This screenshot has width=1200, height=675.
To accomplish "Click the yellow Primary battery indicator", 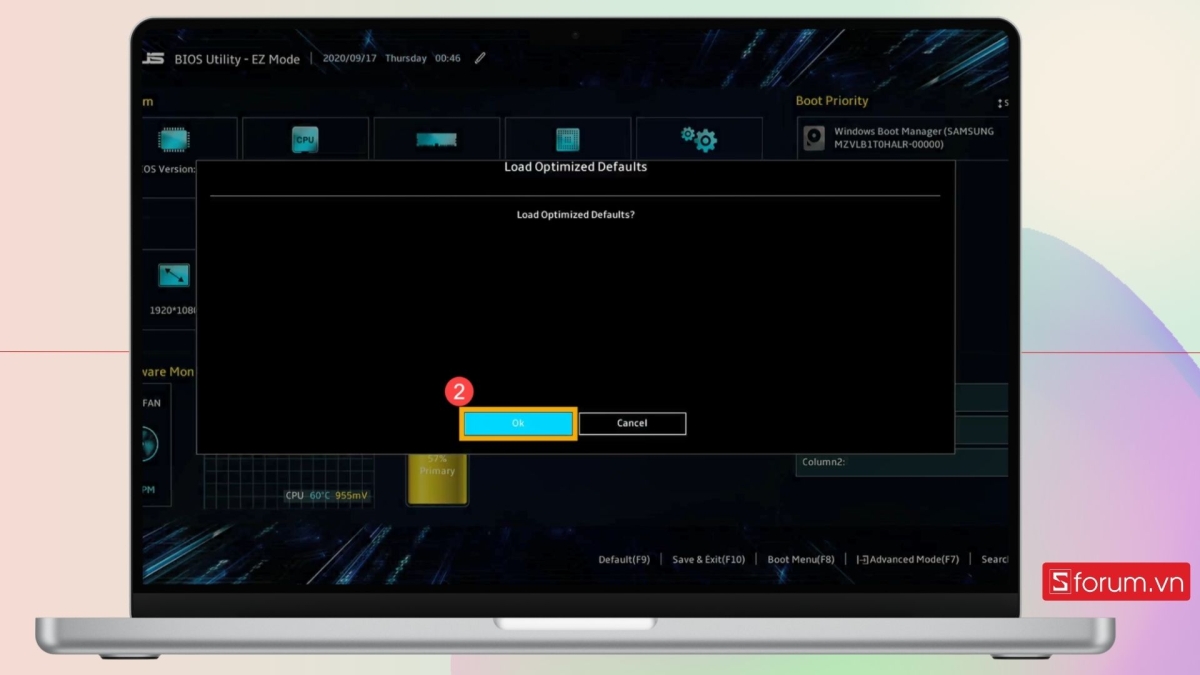I will pos(437,478).
